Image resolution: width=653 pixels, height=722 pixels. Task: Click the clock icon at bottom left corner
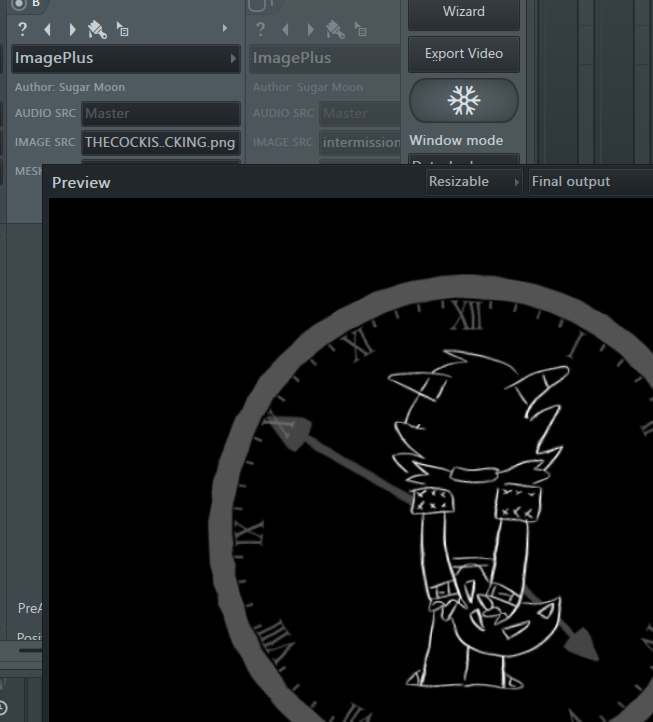point(2,707)
